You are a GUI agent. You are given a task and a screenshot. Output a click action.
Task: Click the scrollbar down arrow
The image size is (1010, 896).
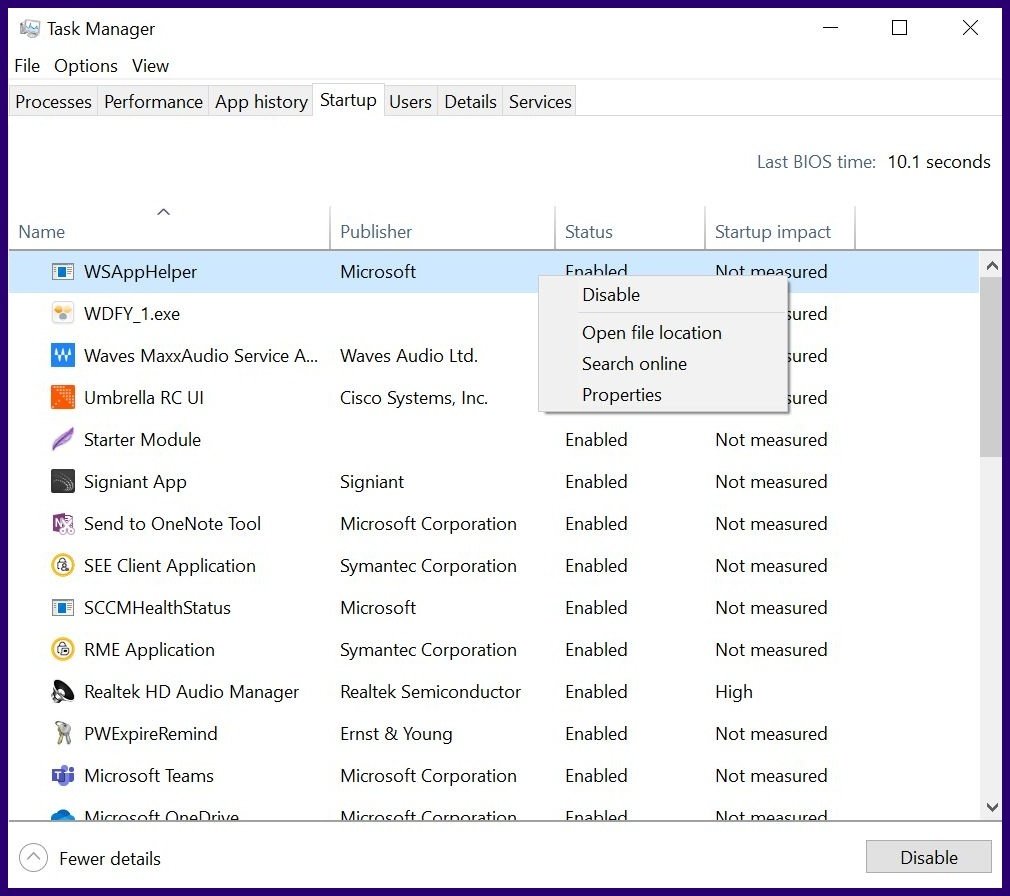coord(992,806)
